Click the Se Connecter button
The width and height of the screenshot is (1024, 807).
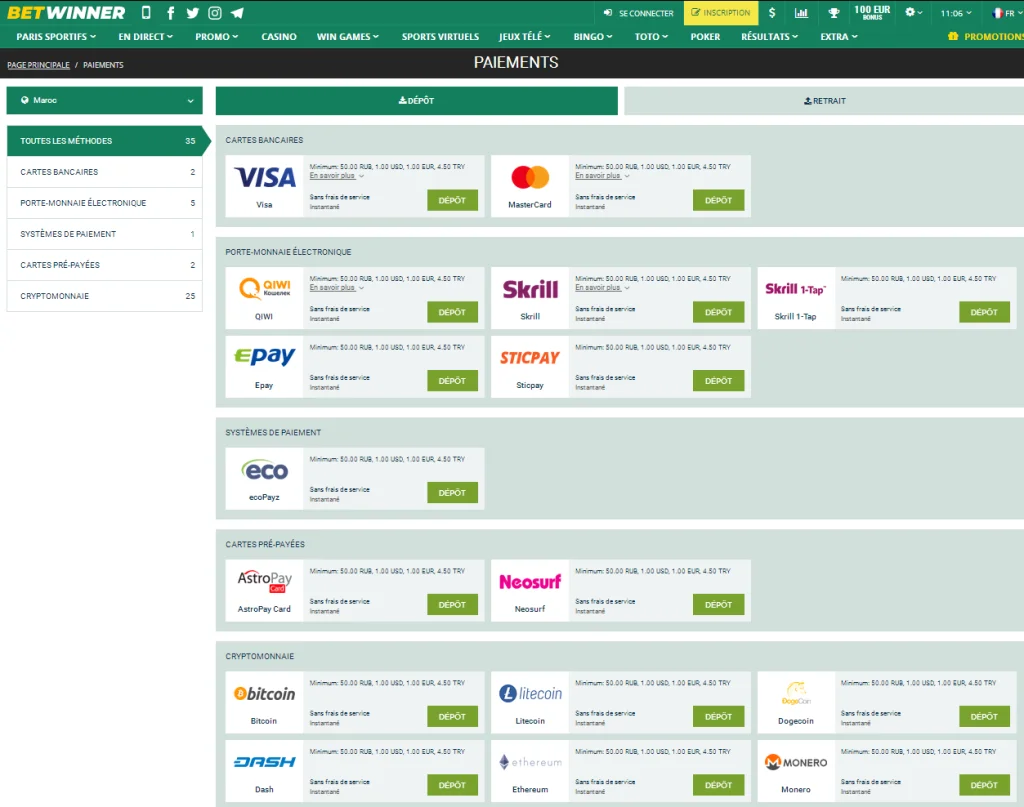(639, 13)
